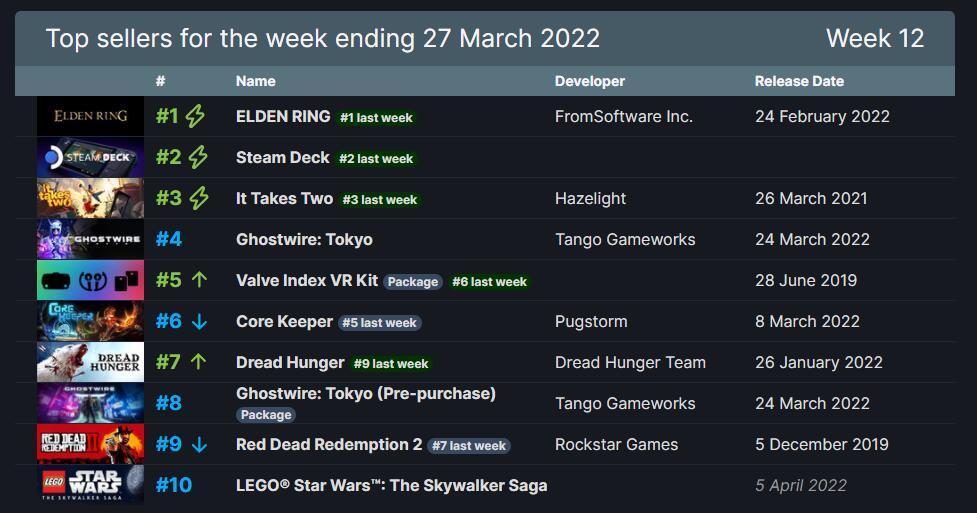Click the Package badge next to Valve Index

click(412, 282)
